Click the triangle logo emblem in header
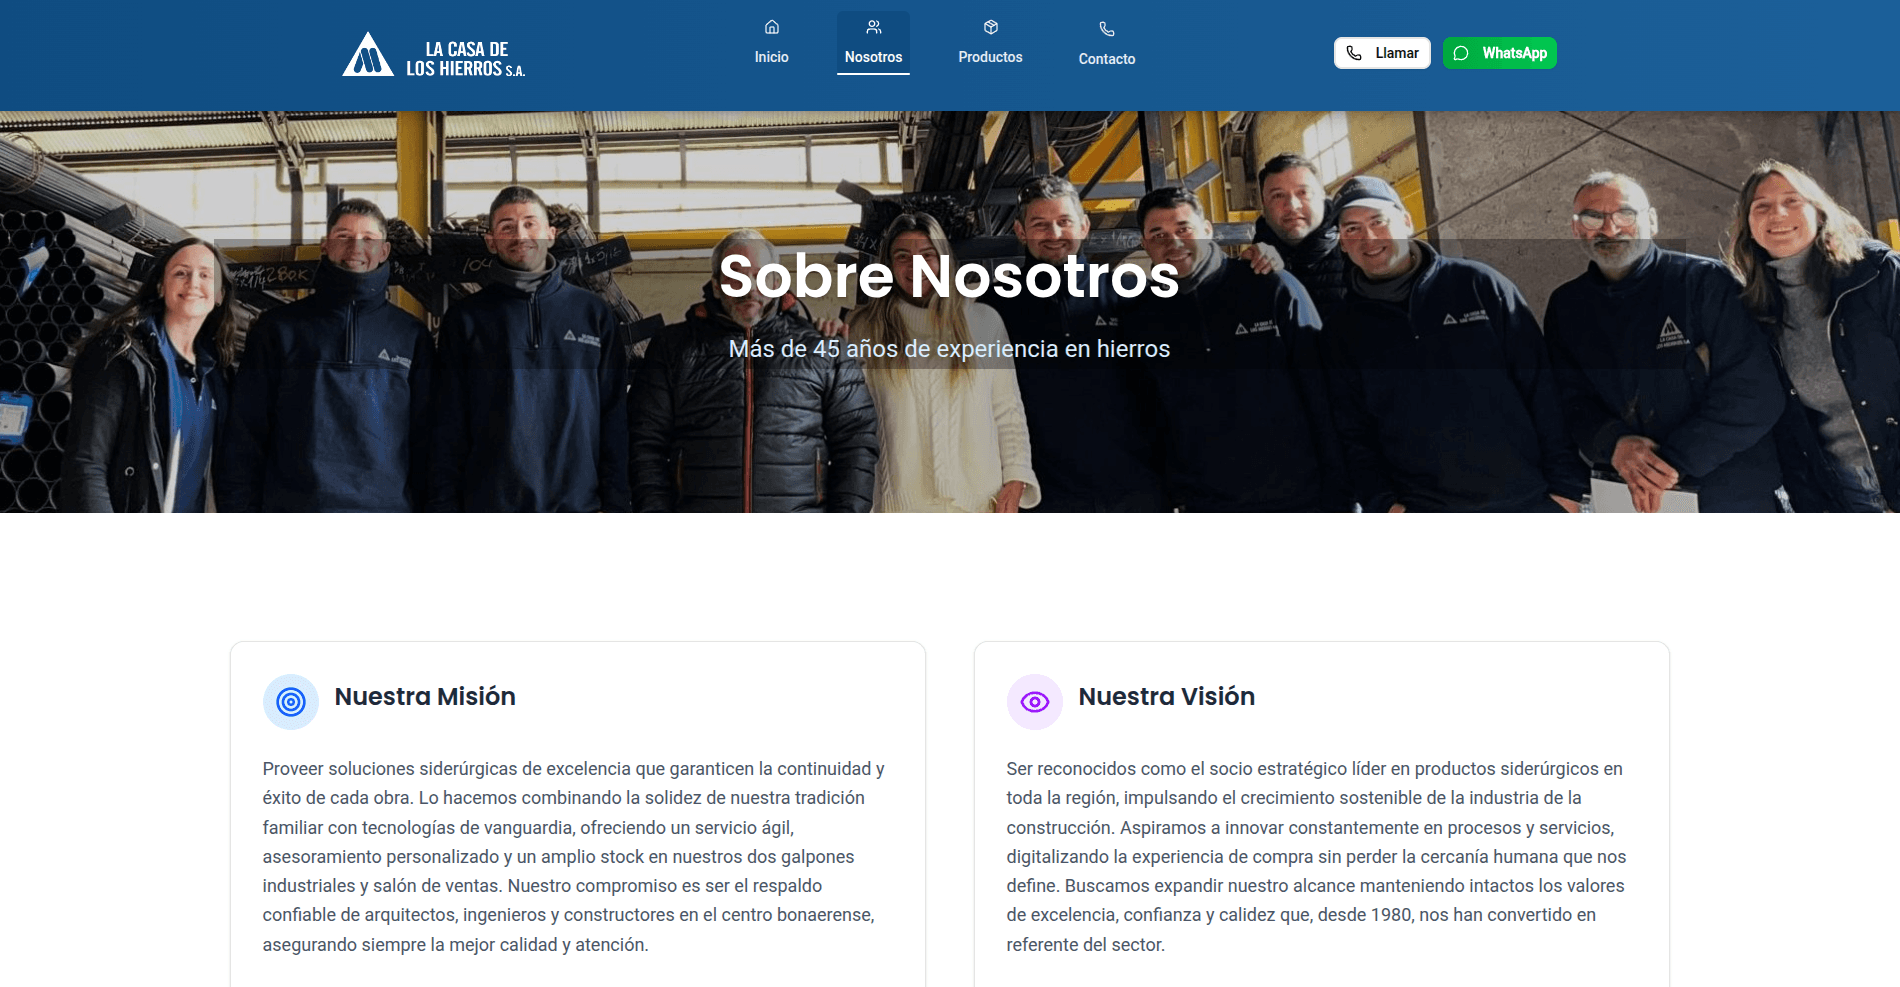Screen dimensions: 1900x987 (367, 55)
